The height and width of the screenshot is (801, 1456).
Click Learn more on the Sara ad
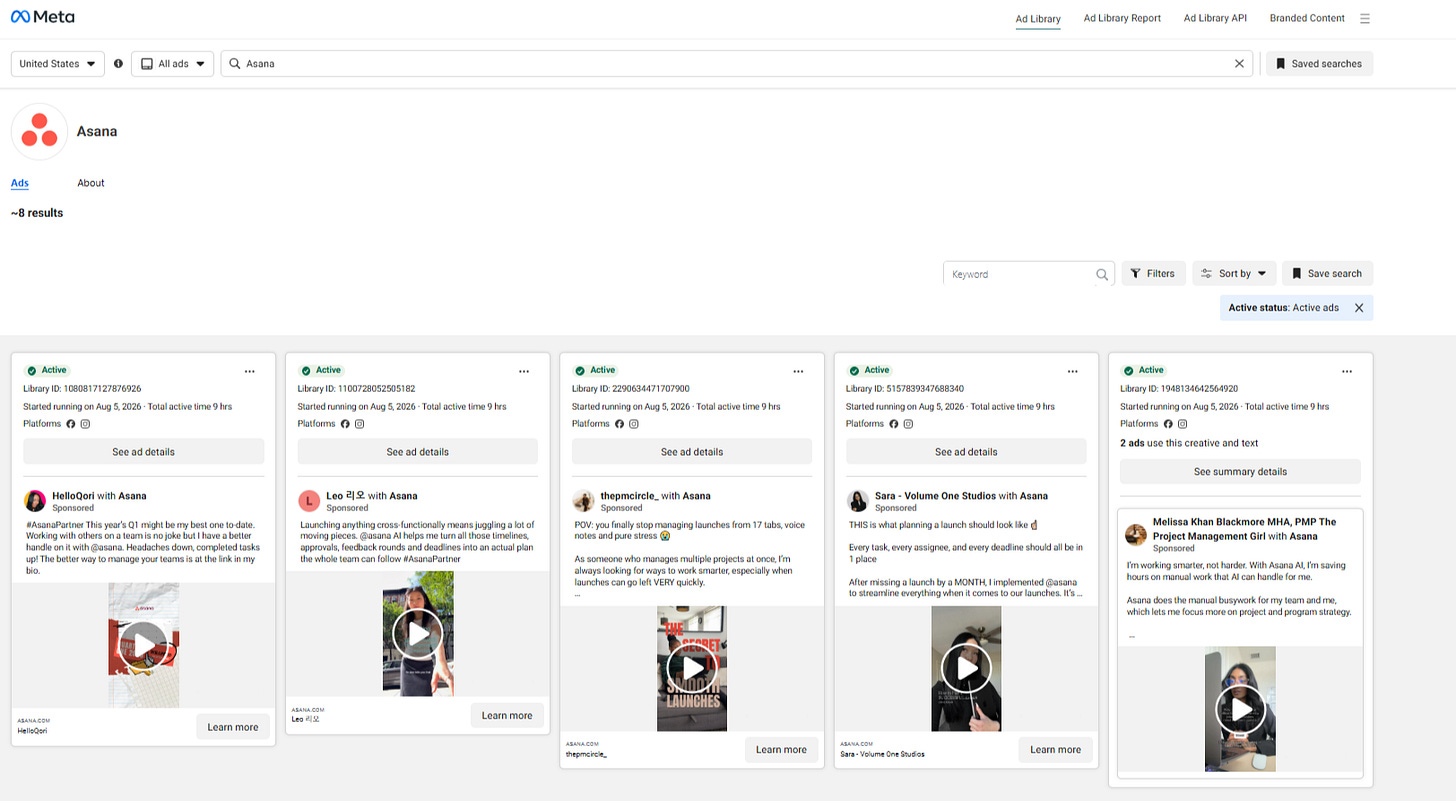pos(1055,749)
